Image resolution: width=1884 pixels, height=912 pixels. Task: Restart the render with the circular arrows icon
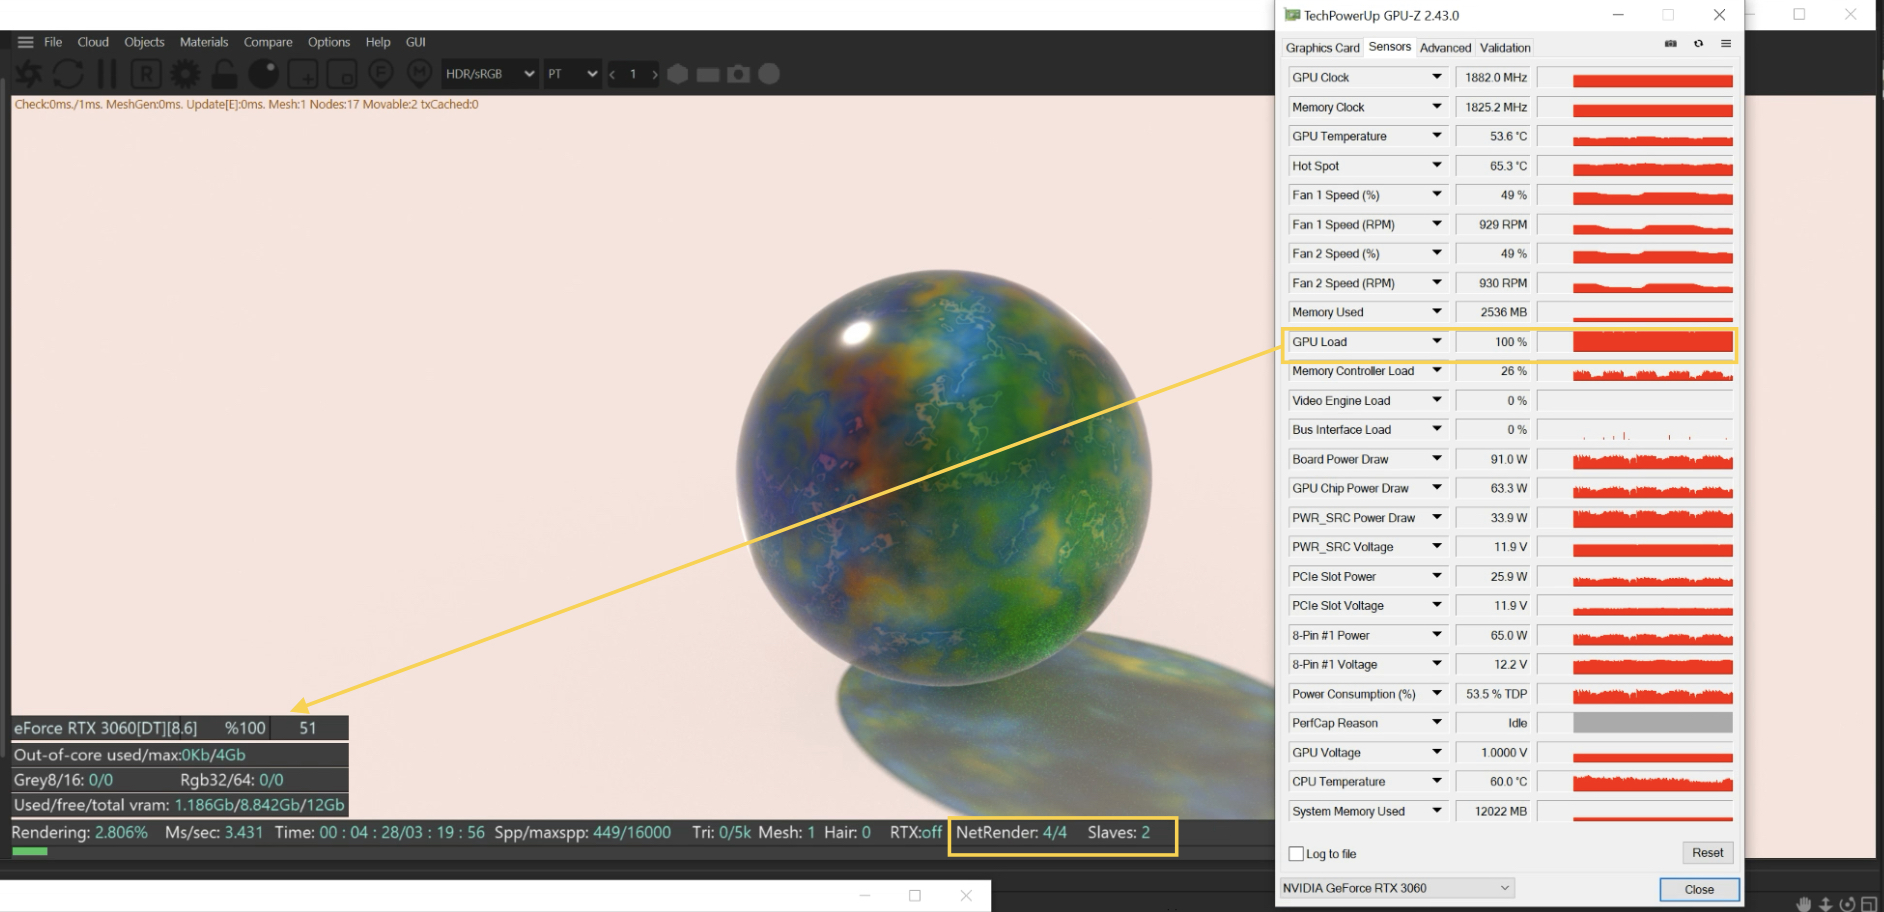(68, 74)
